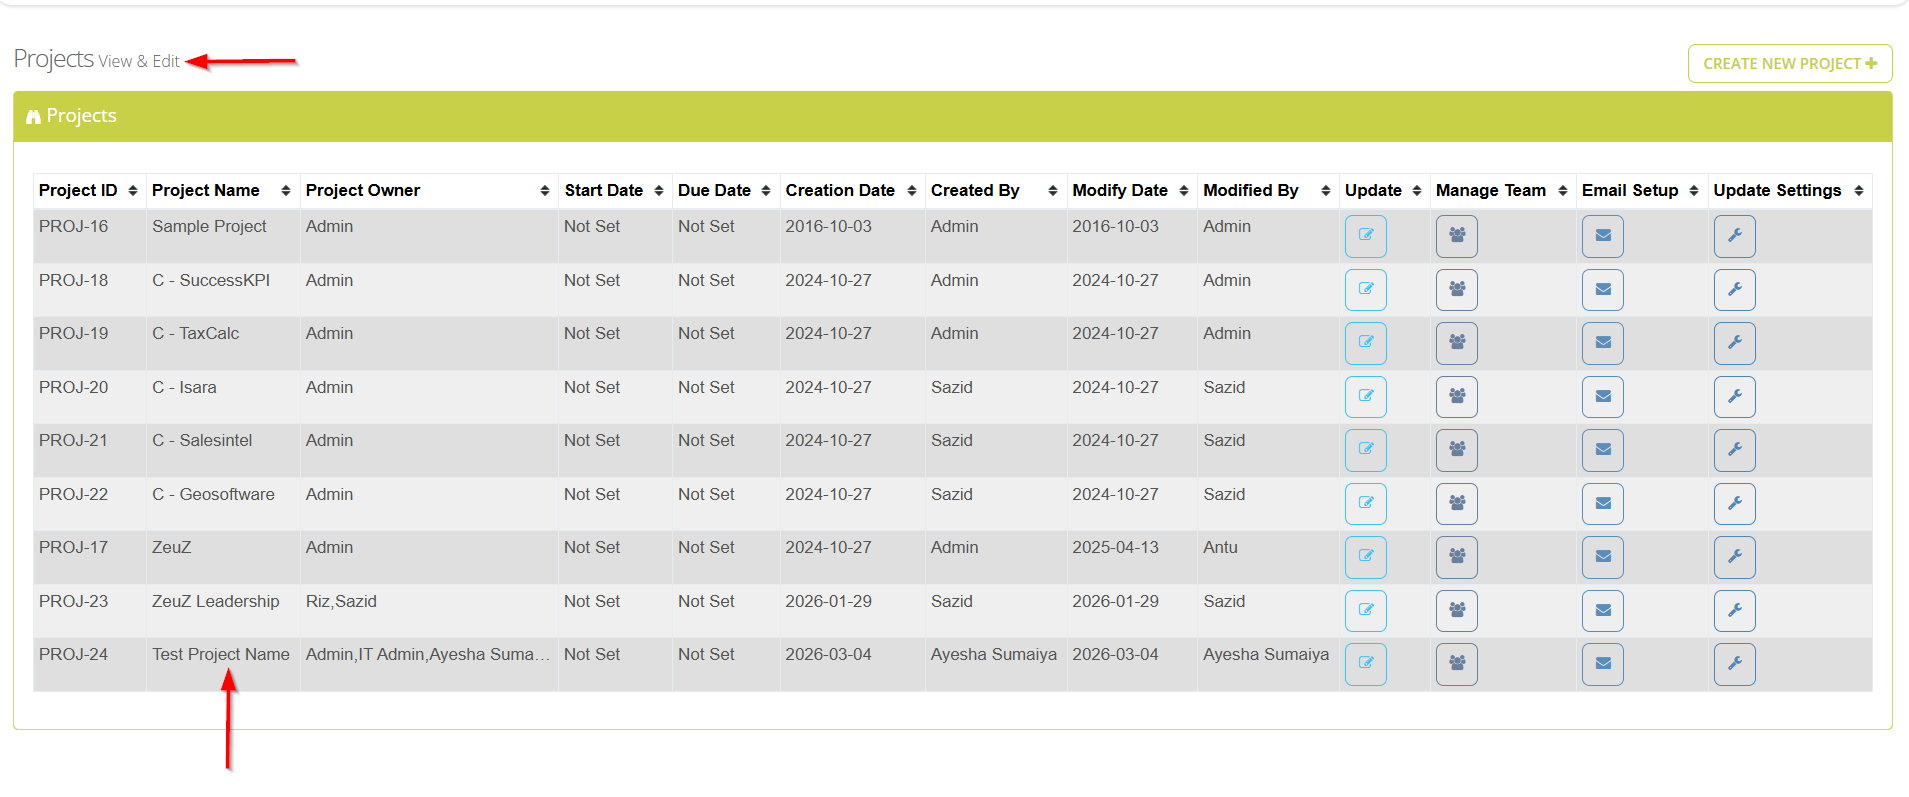Click the edit icon for PROJ-16

coord(1365,236)
